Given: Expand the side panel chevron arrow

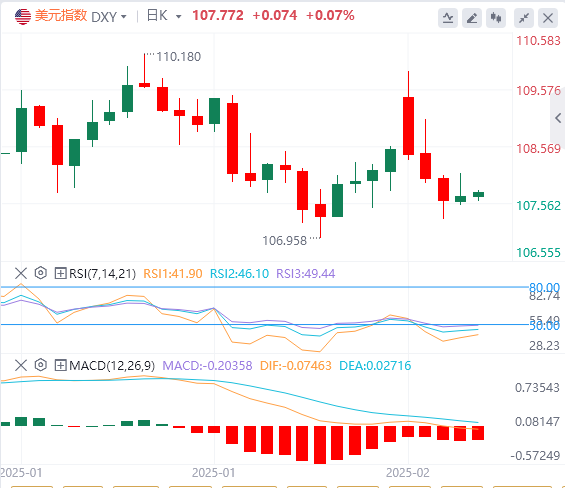Looking at the screenshot, I should click(558, 118).
